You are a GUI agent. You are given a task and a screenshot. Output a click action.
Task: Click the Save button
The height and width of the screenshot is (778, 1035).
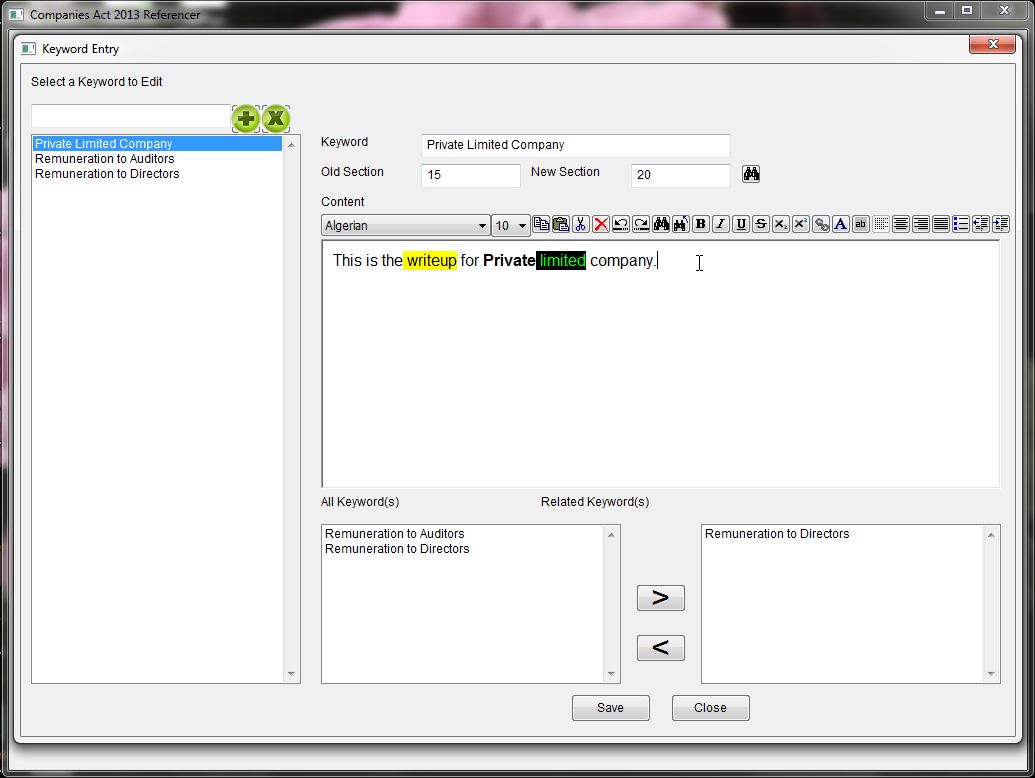[x=610, y=708]
